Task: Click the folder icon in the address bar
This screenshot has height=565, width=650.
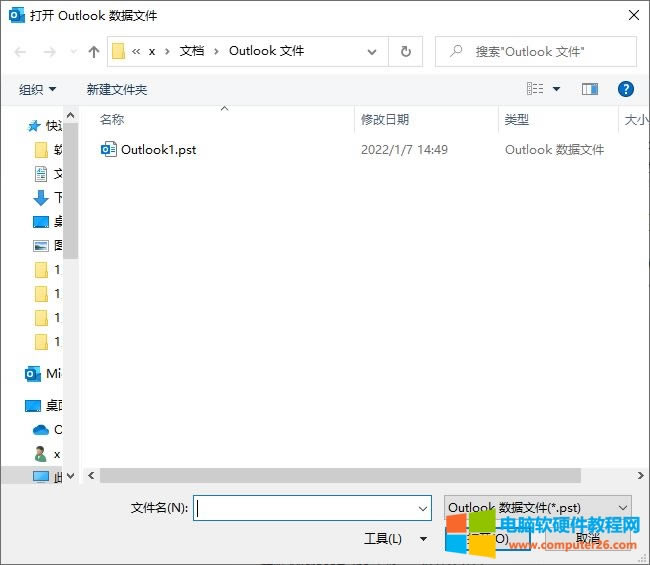Action: (x=118, y=51)
